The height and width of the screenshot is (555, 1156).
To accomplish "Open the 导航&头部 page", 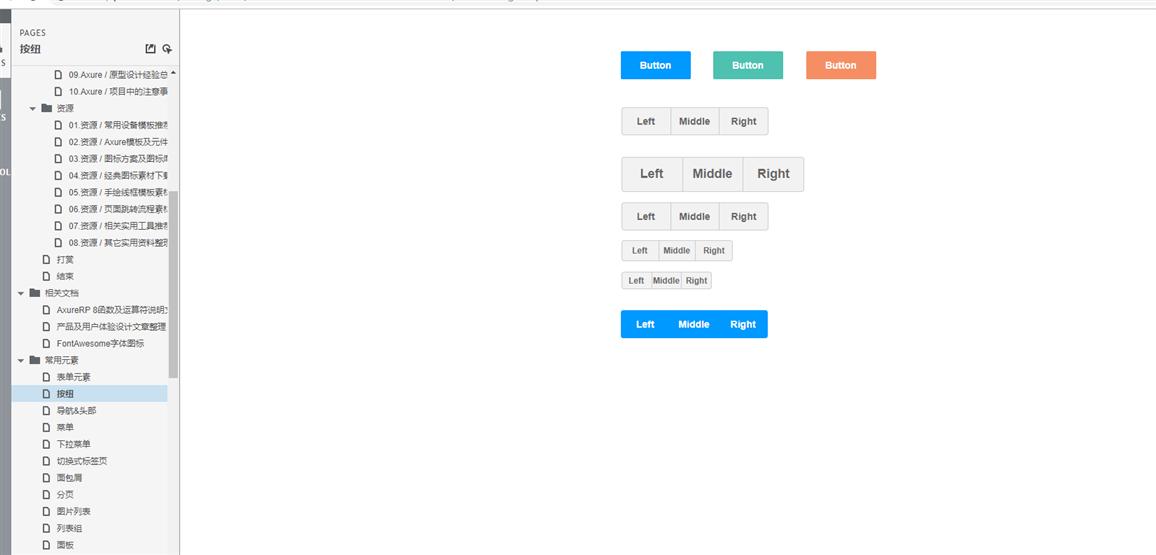I will click(76, 411).
